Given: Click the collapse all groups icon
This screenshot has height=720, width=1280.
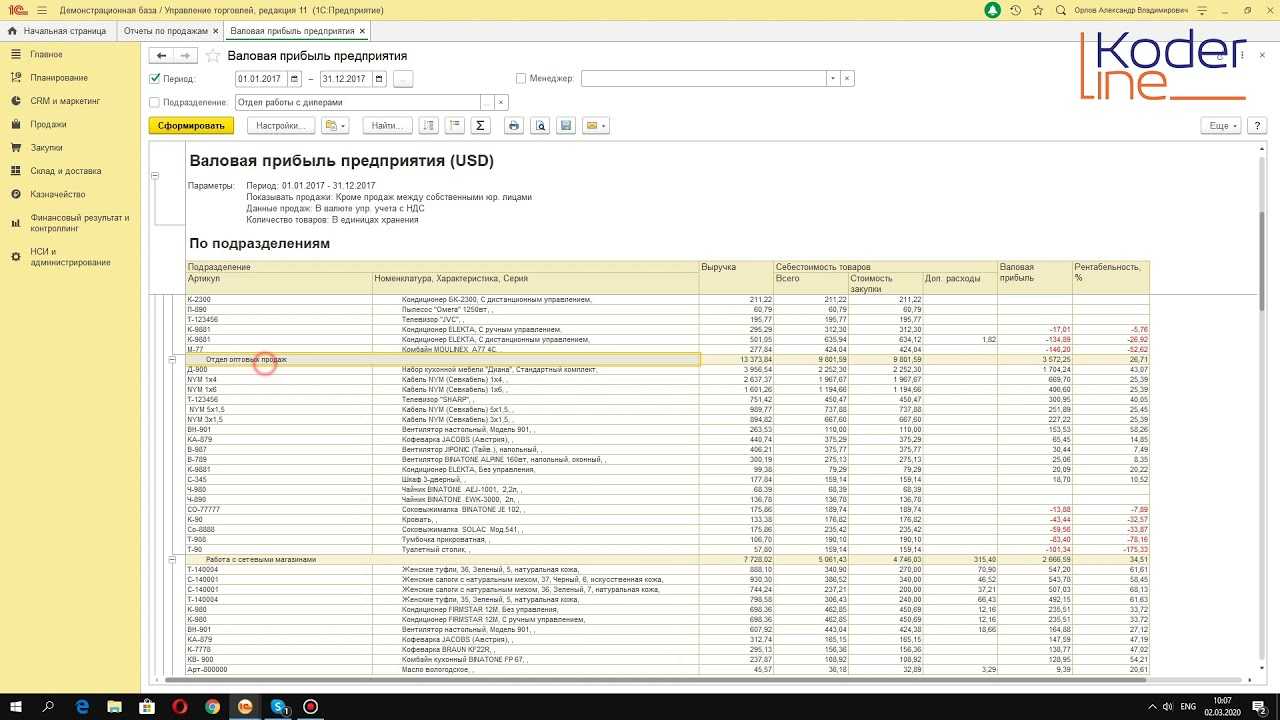Looking at the screenshot, I should (454, 126).
